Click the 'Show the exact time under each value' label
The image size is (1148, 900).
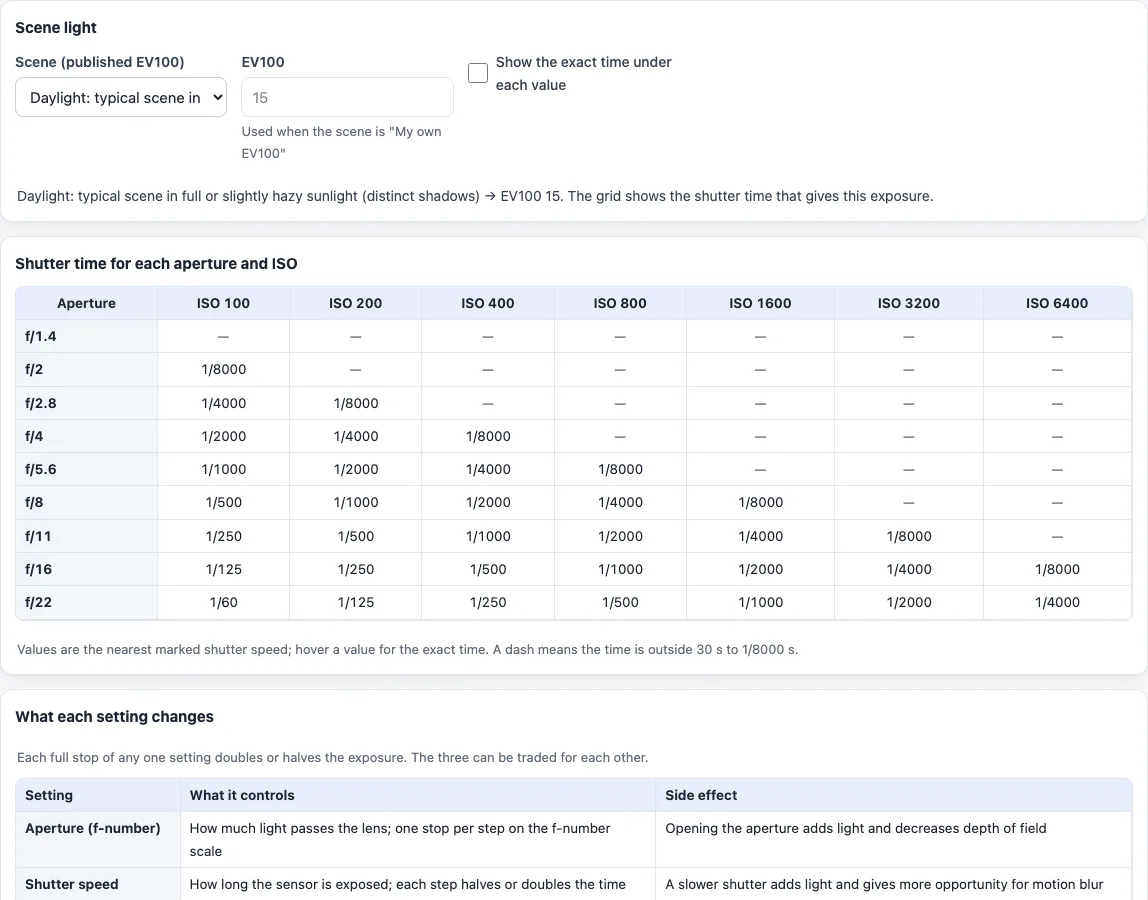click(x=584, y=73)
